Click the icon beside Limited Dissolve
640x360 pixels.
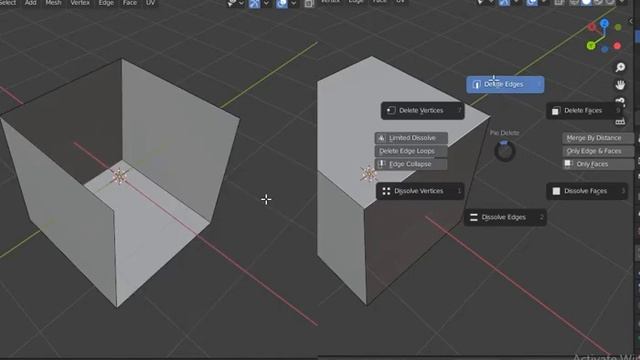pos(381,138)
